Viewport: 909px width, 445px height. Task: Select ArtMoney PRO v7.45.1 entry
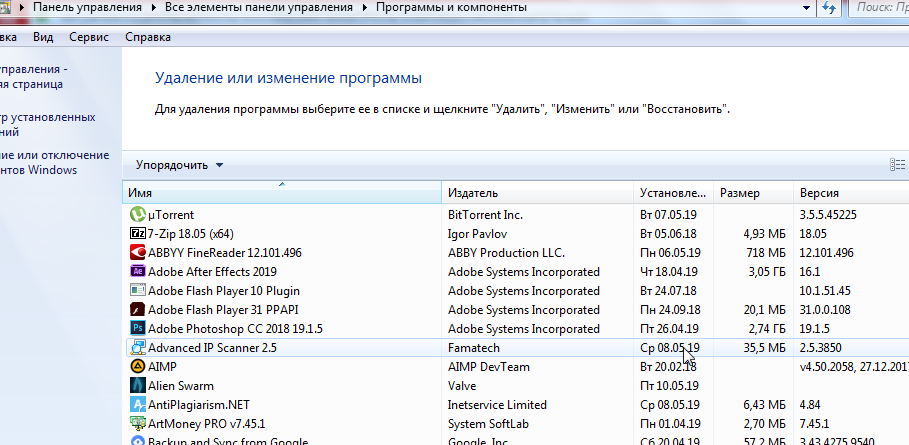[x=206, y=424]
